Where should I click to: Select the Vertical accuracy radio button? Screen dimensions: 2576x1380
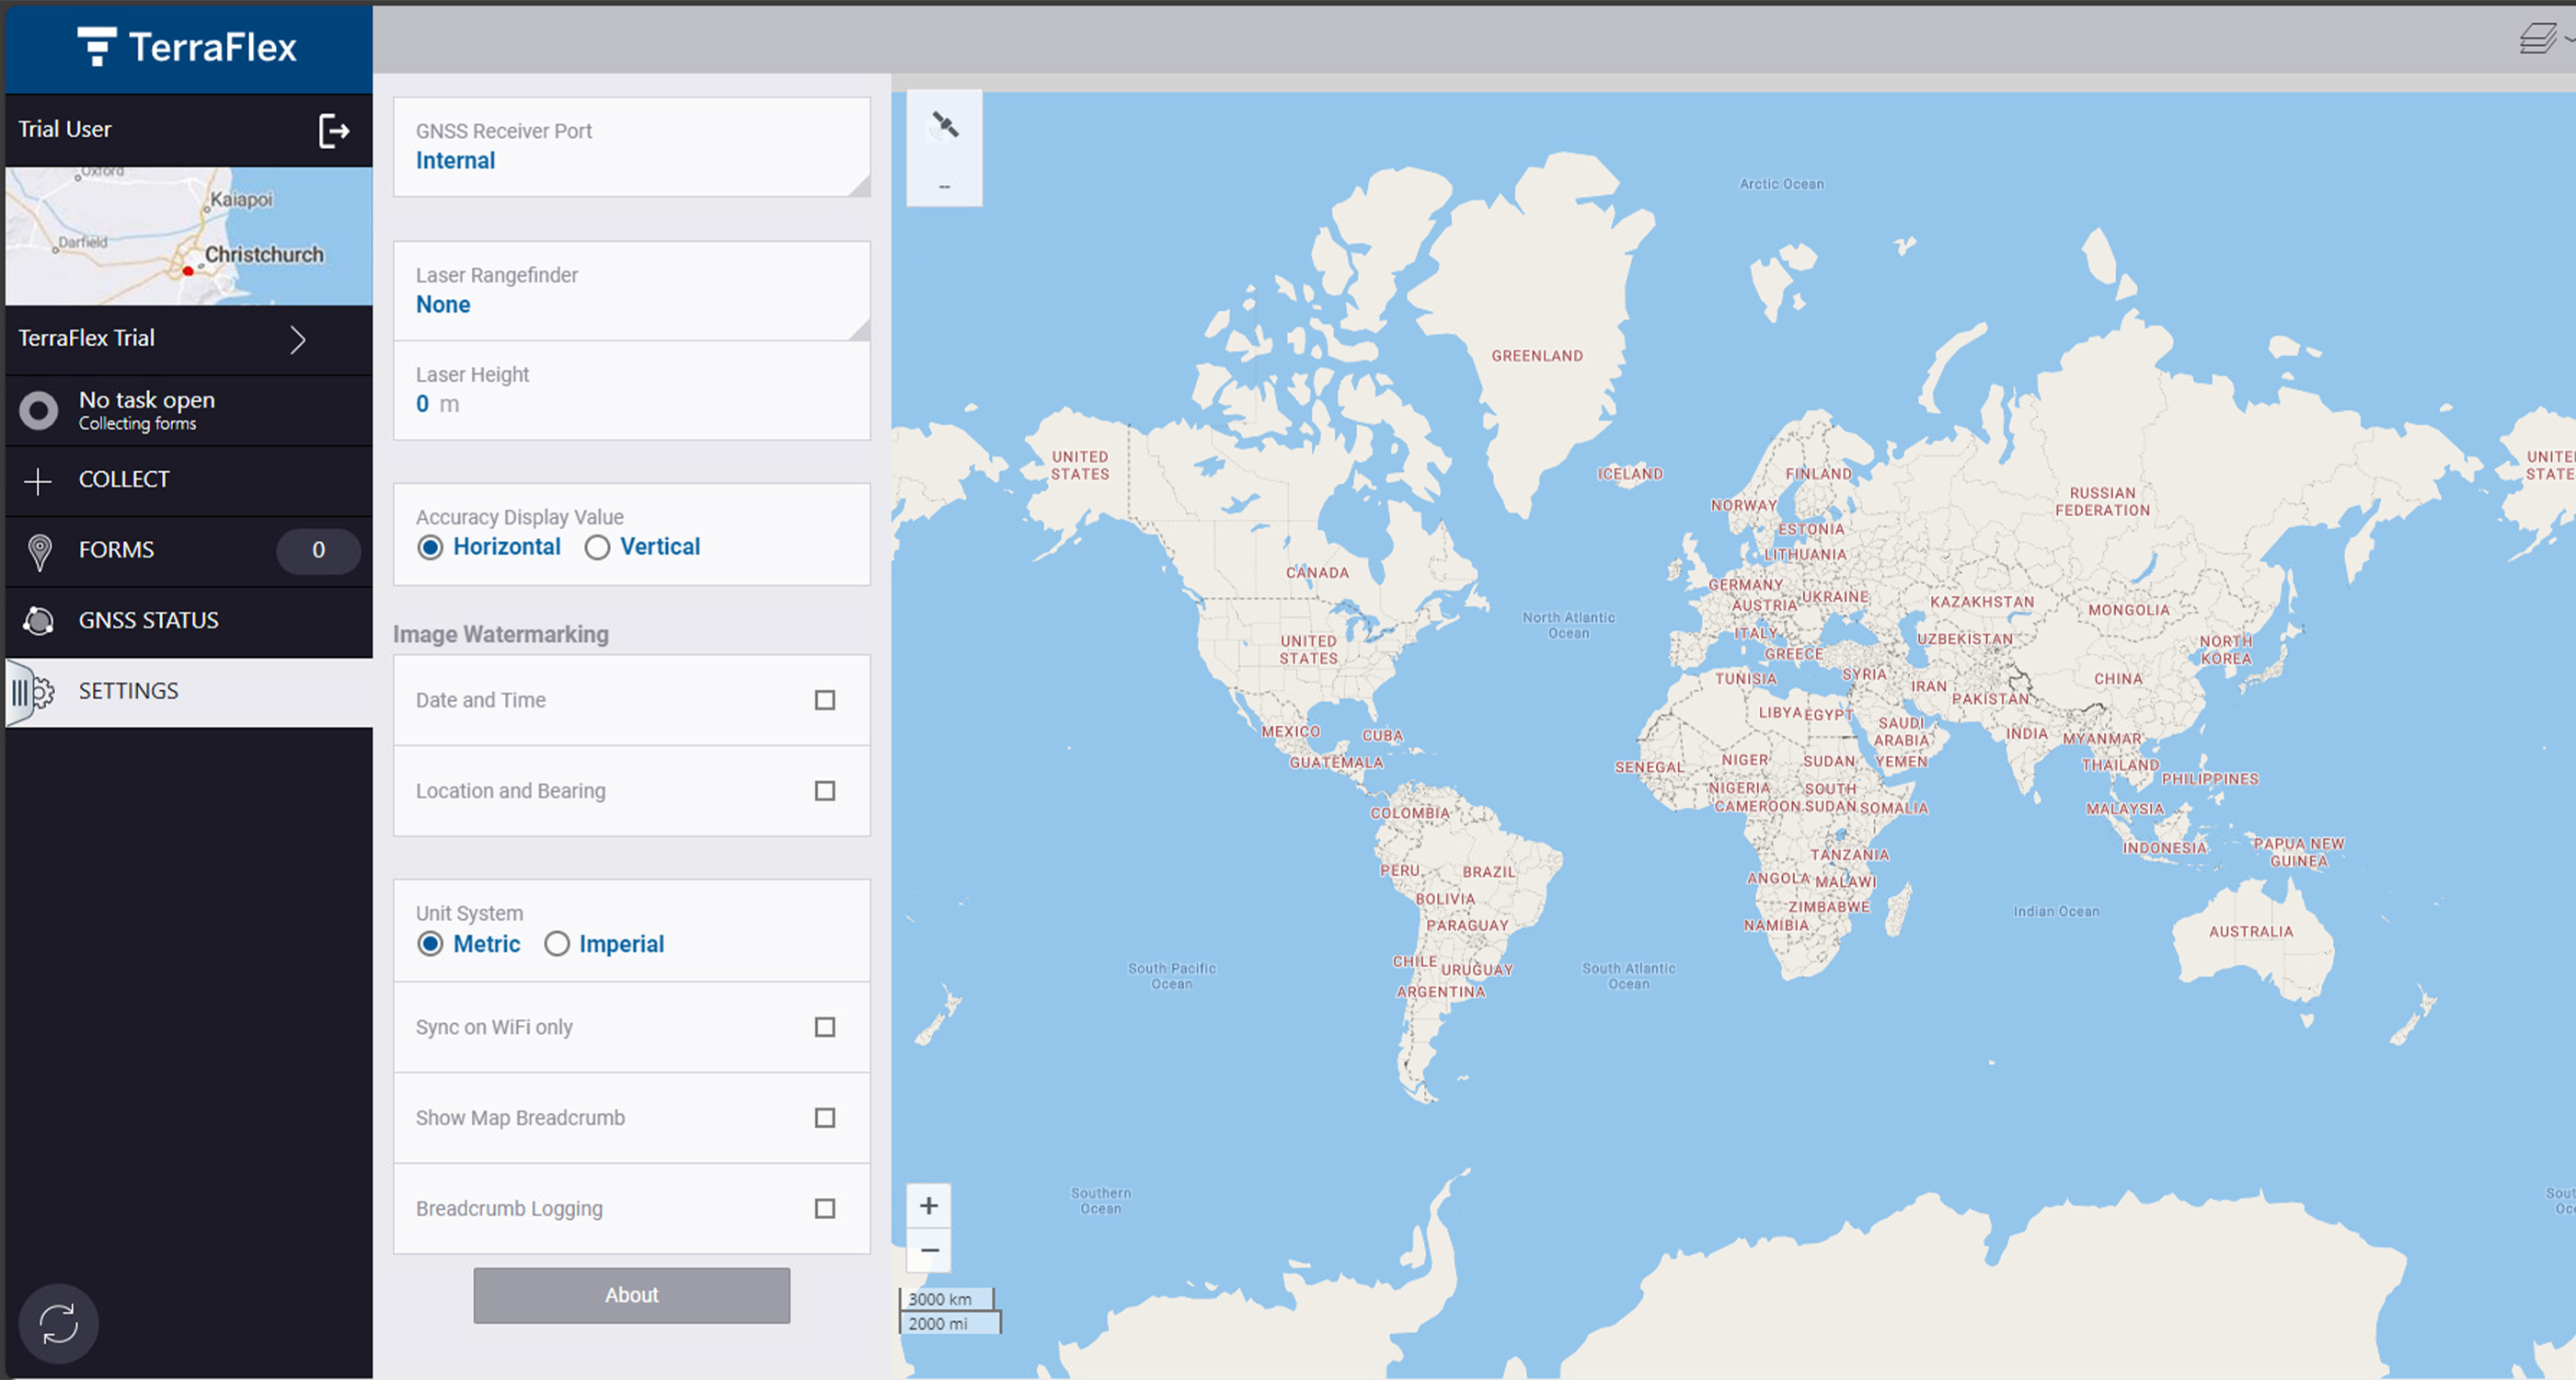pyautogui.click(x=597, y=548)
